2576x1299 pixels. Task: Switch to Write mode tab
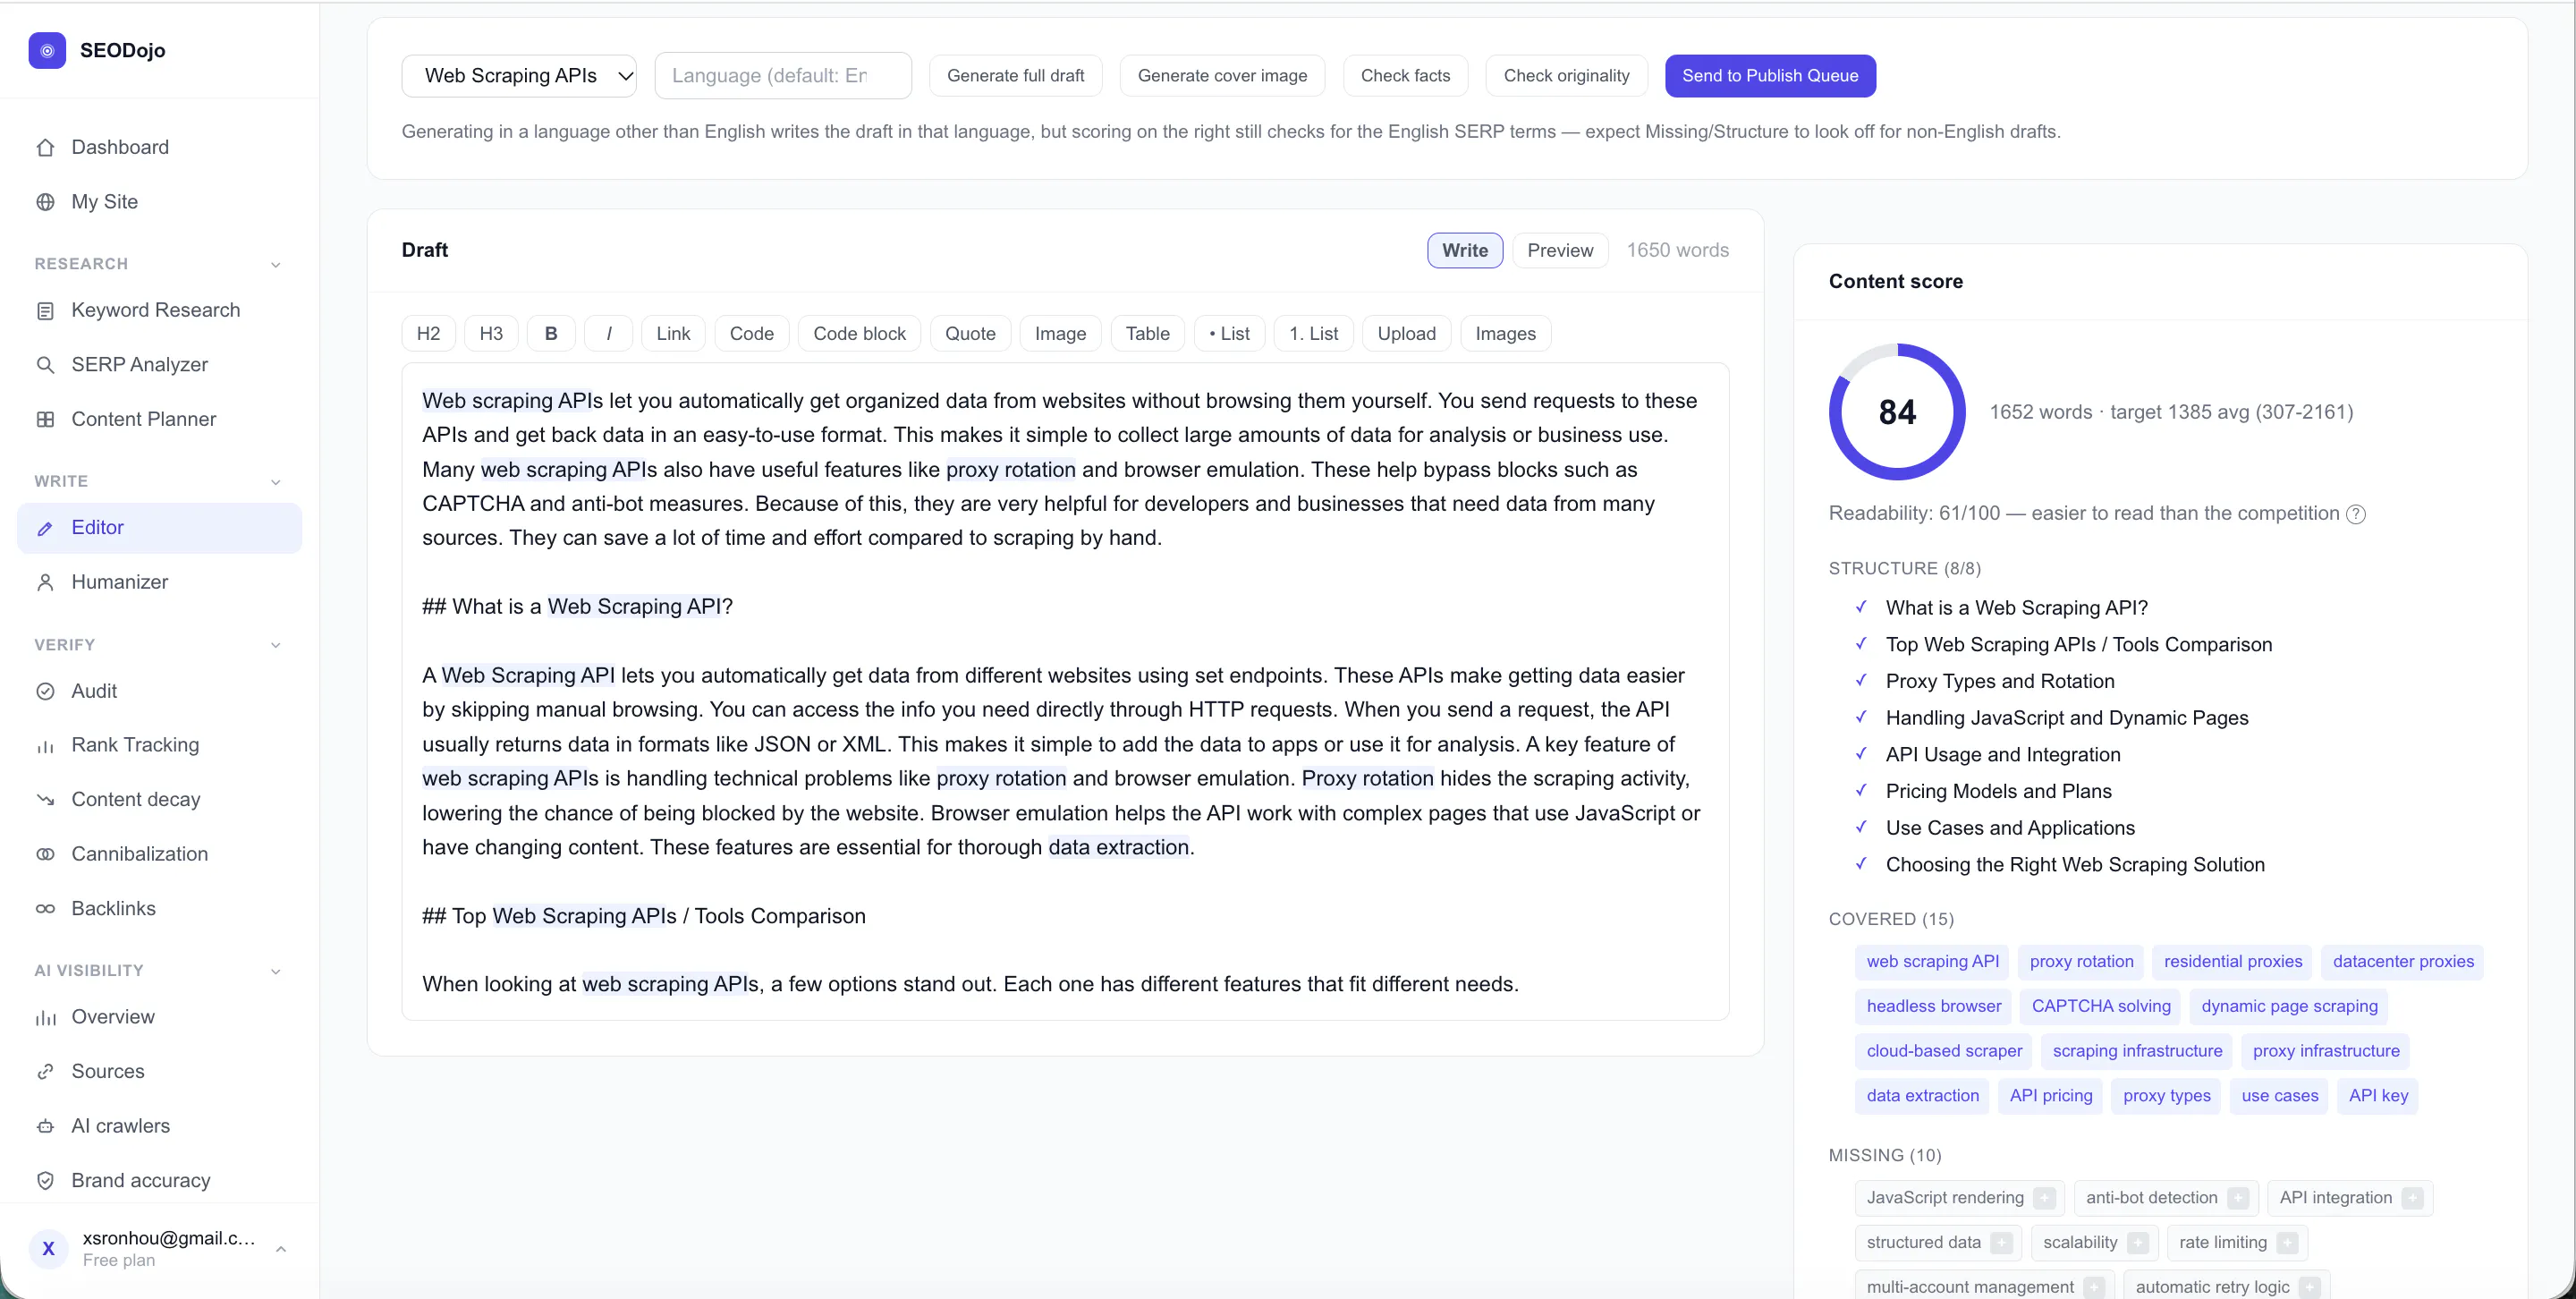pos(1464,251)
